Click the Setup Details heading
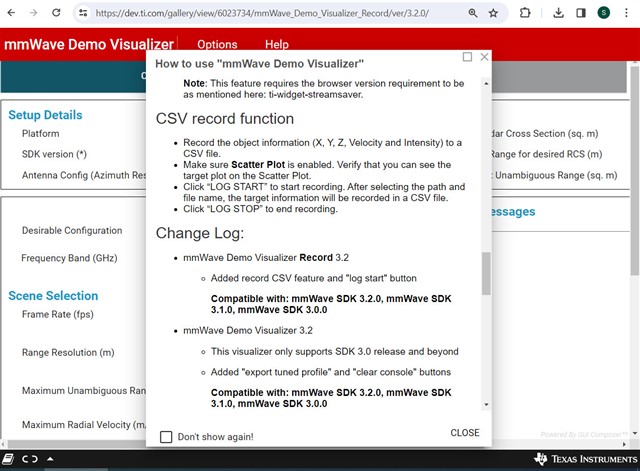640x471 pixels. [45, 115]
